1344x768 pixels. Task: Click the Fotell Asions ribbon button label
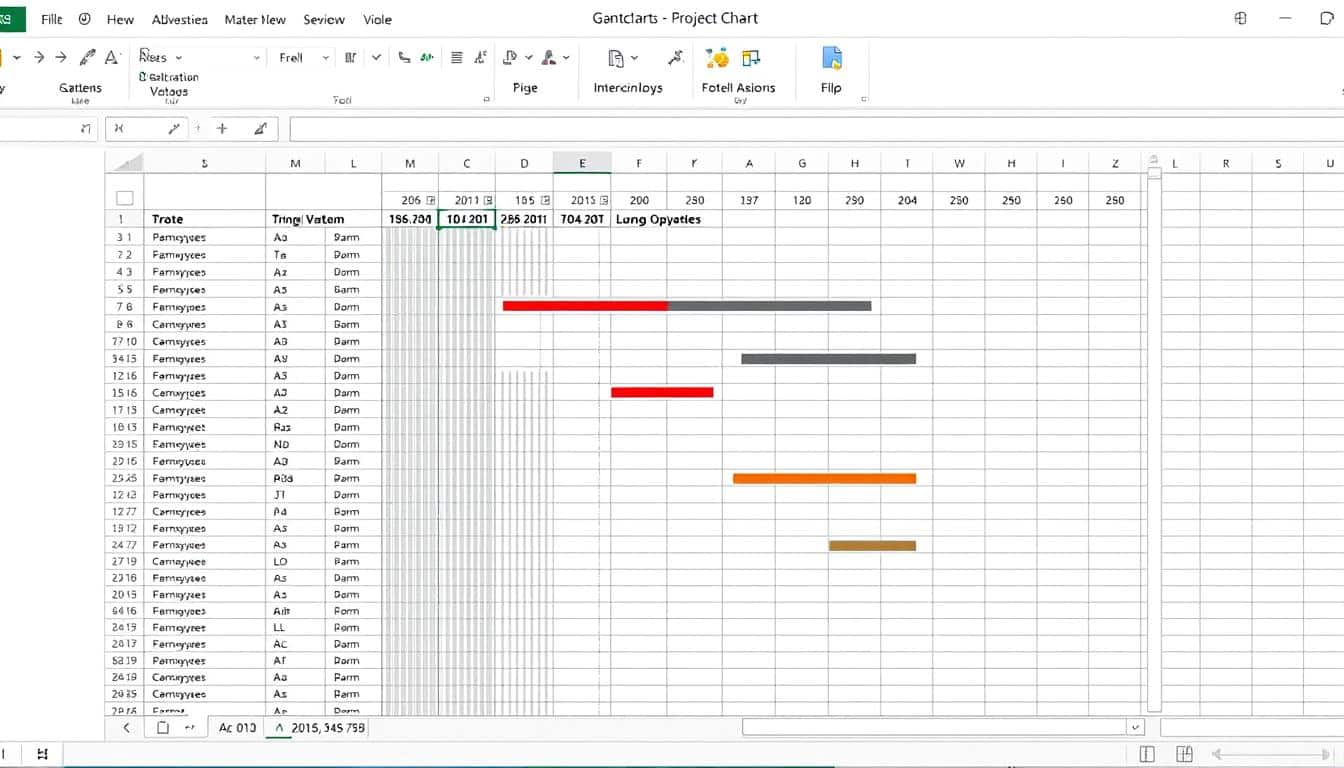(738, 88)
